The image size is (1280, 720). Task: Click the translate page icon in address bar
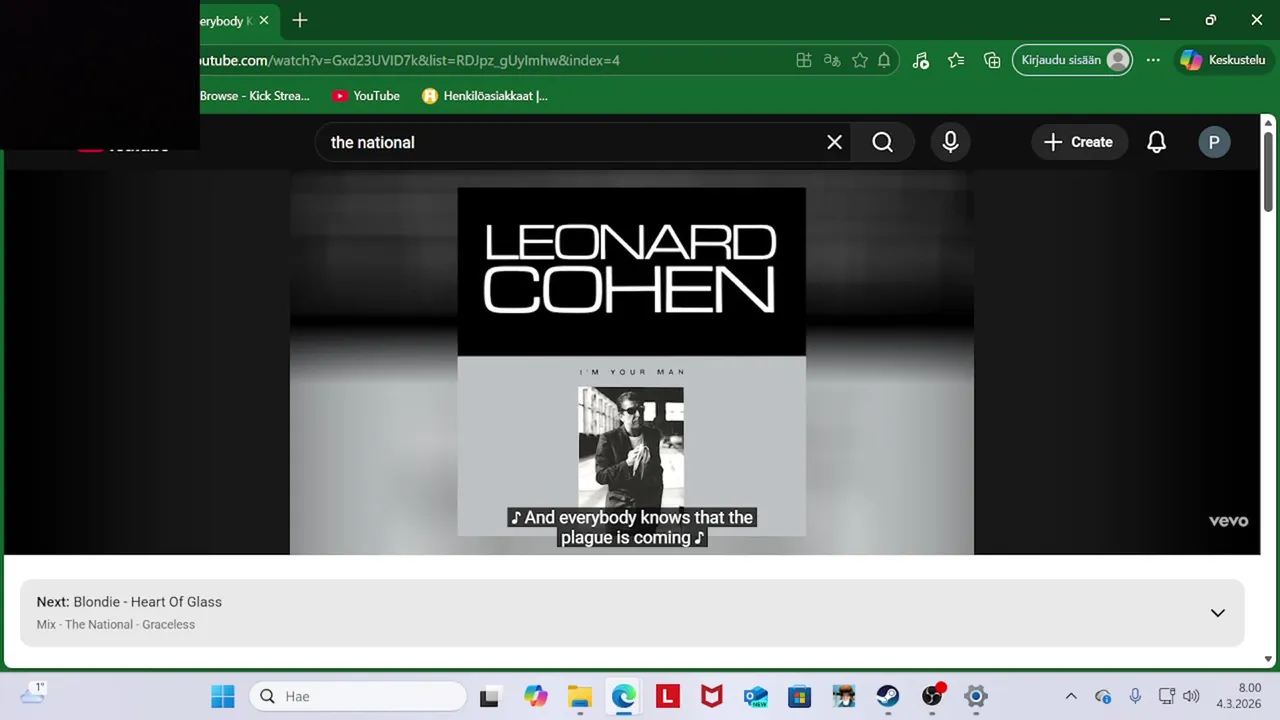tap(831, 60)
